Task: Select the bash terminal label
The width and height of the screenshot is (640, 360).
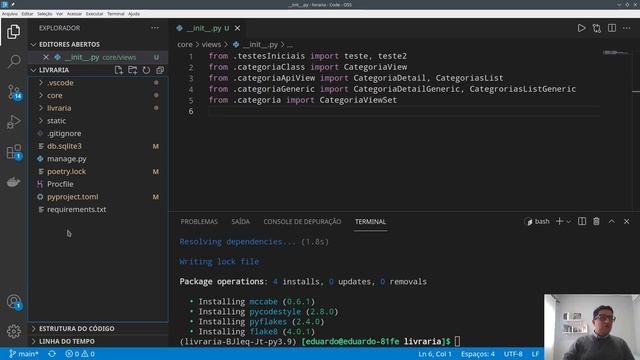Action: 538,222
